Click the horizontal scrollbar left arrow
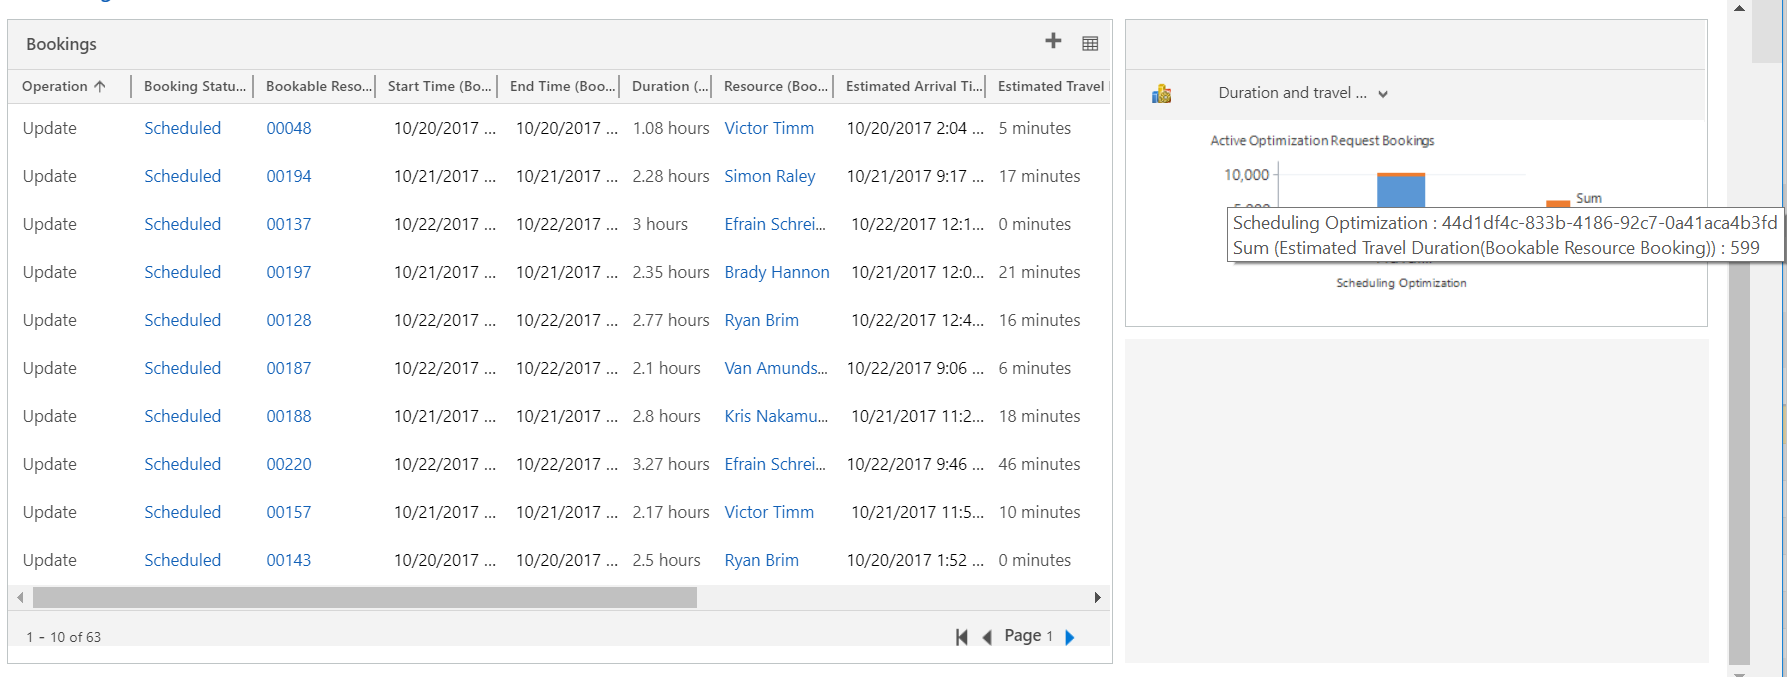The image size is (1787, 677). (20, 598)
